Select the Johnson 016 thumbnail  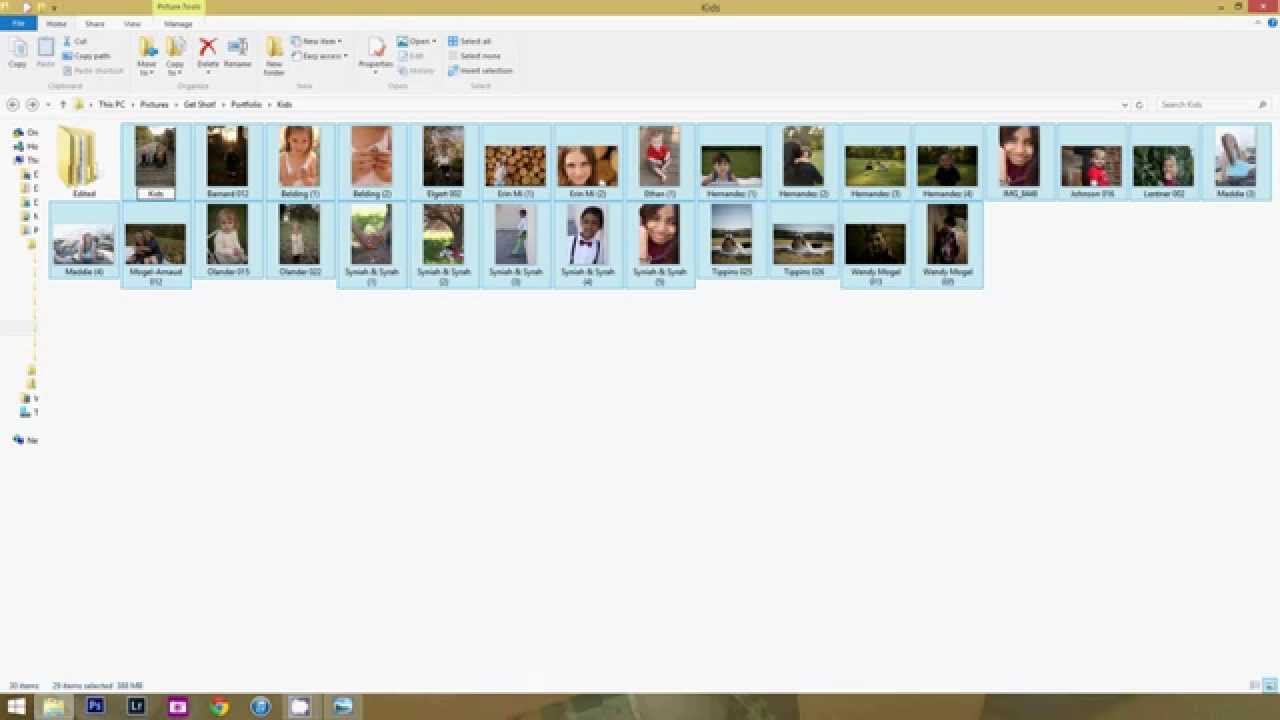1091,161
